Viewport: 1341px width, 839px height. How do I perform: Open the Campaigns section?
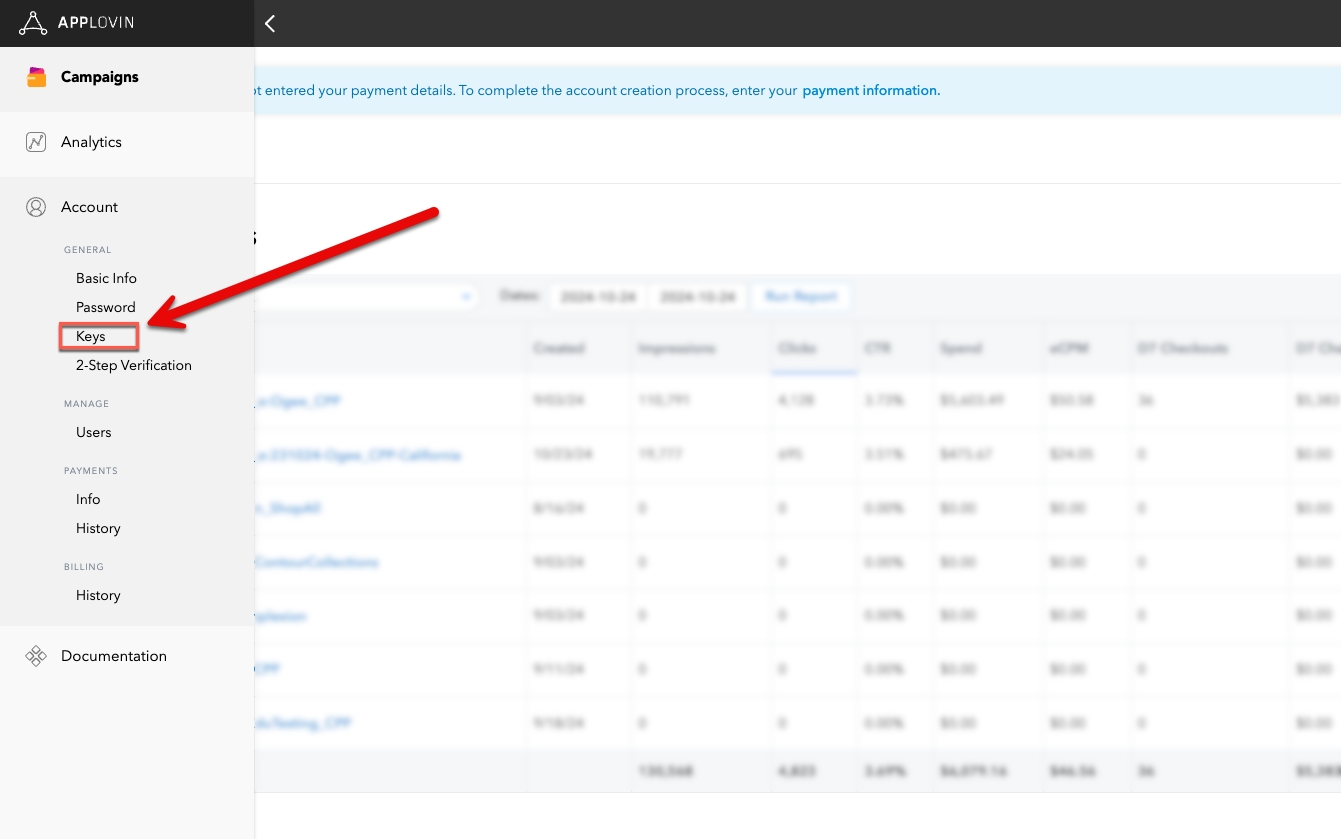(99, 77)
